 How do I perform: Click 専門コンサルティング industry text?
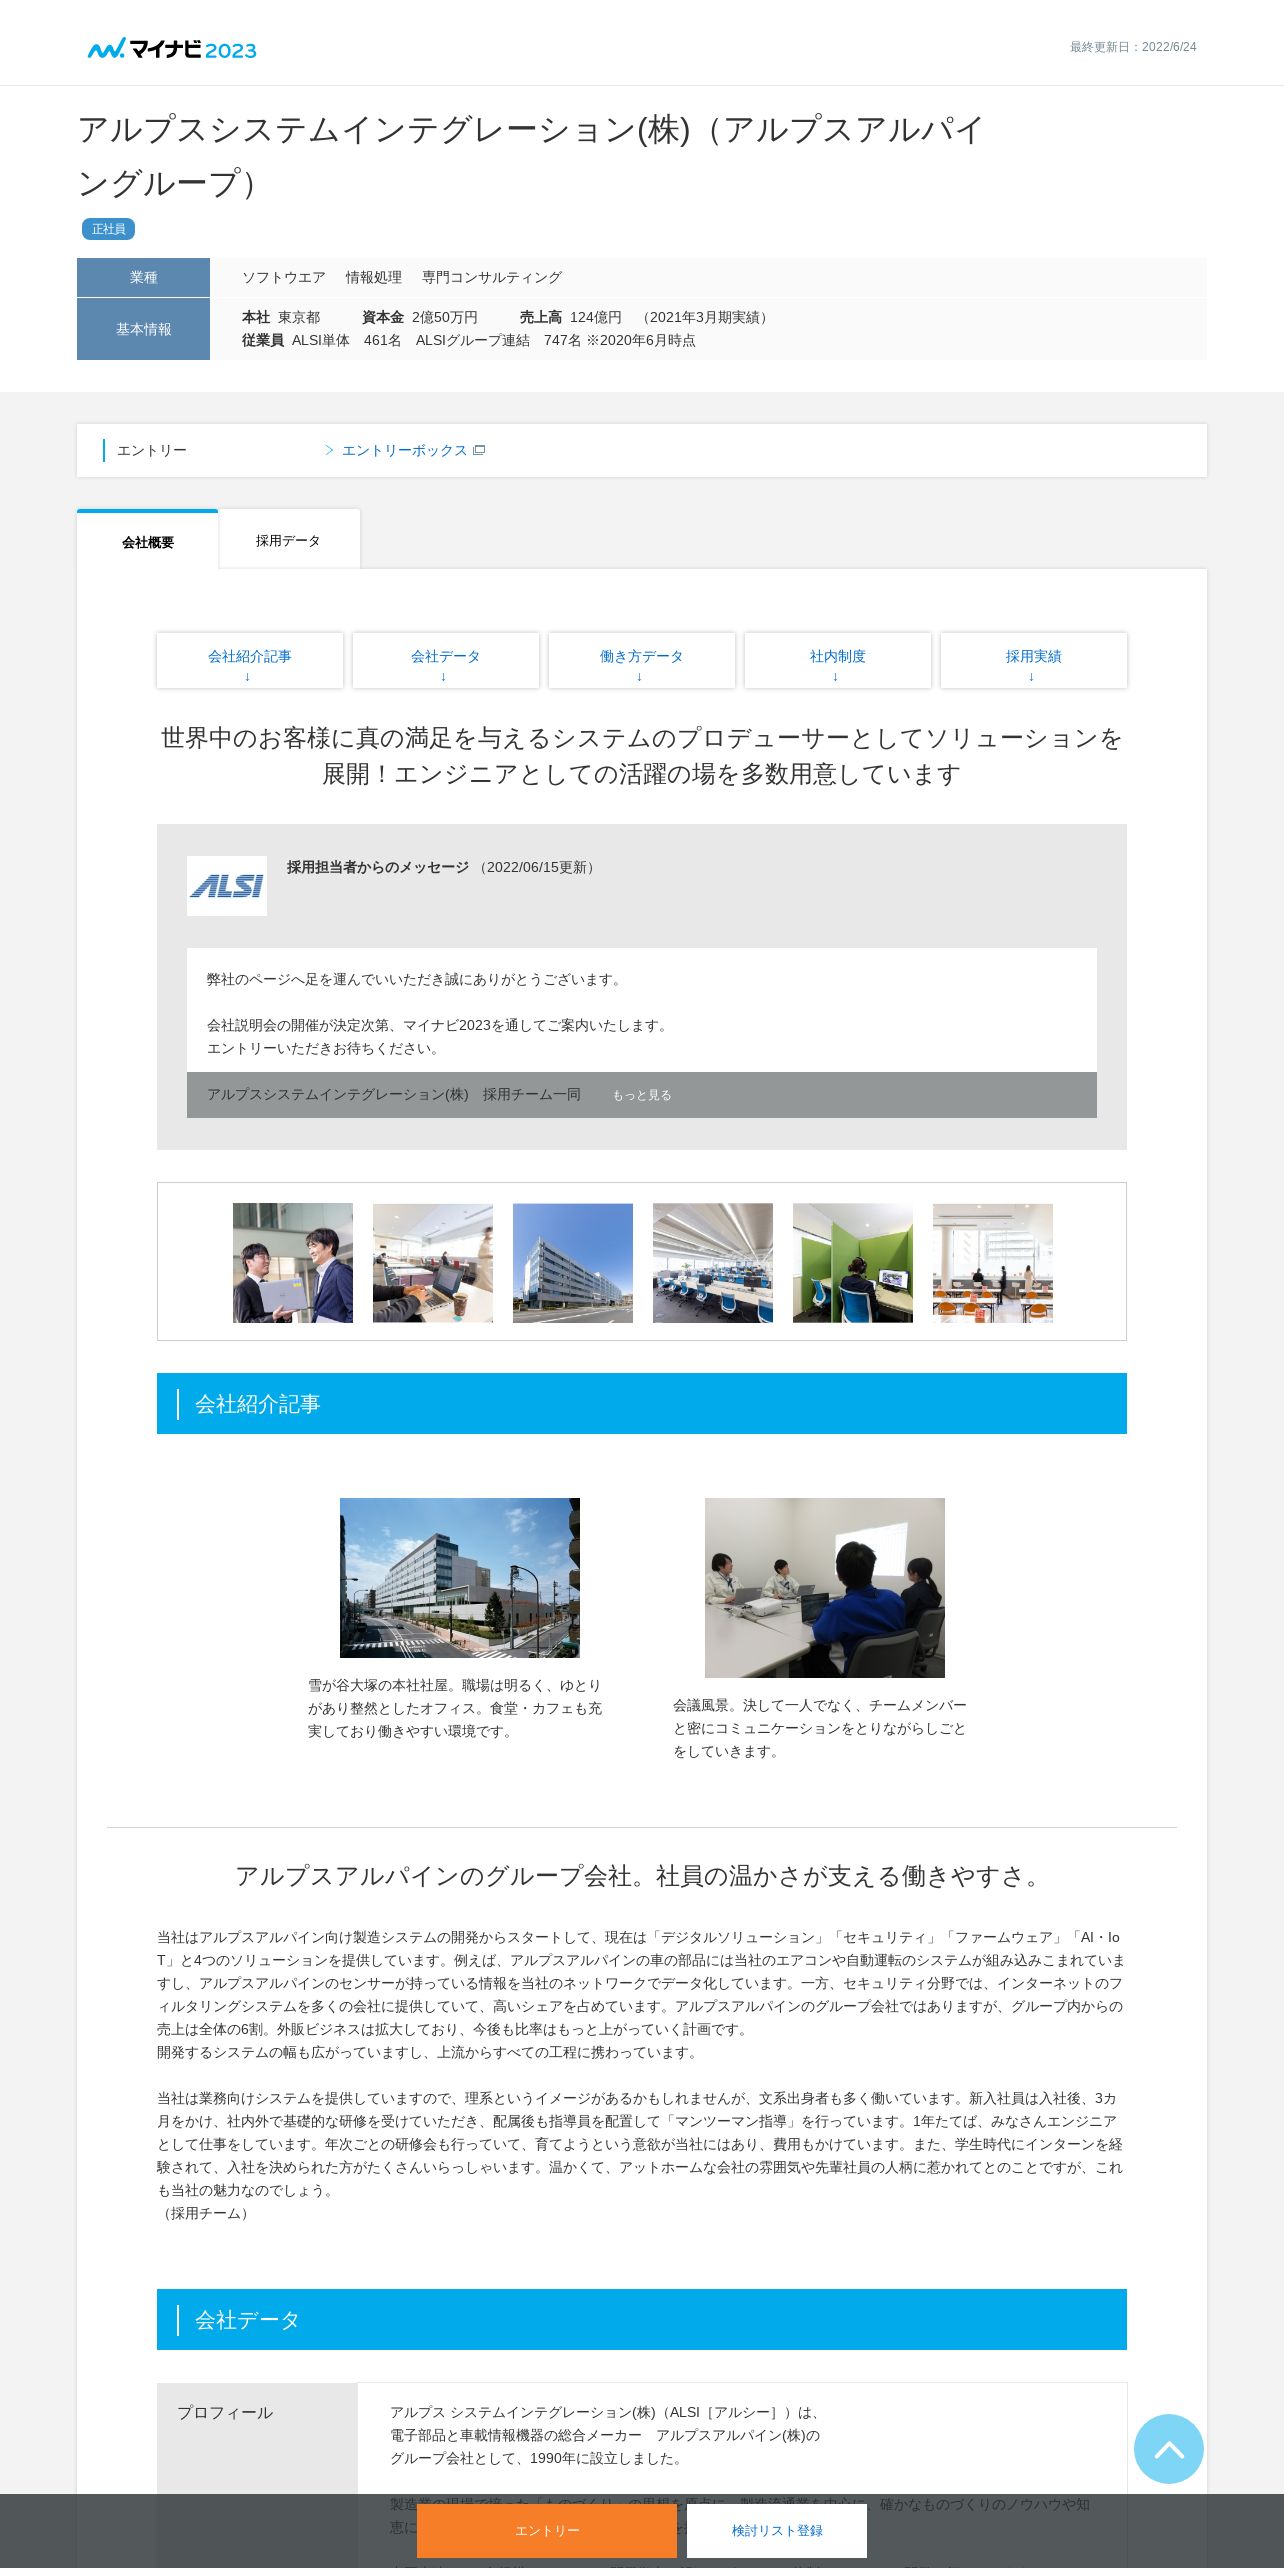coord(492,277)
